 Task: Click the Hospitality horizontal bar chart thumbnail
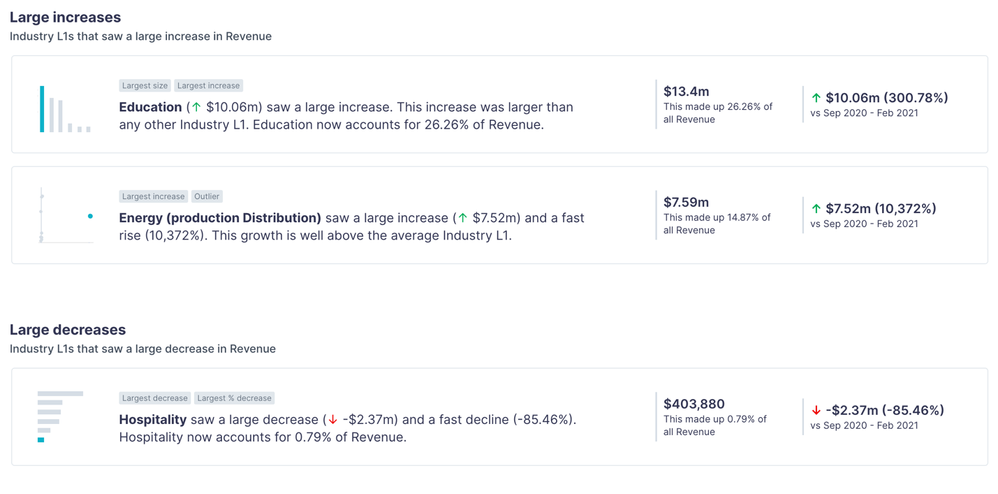coord(60,416)
